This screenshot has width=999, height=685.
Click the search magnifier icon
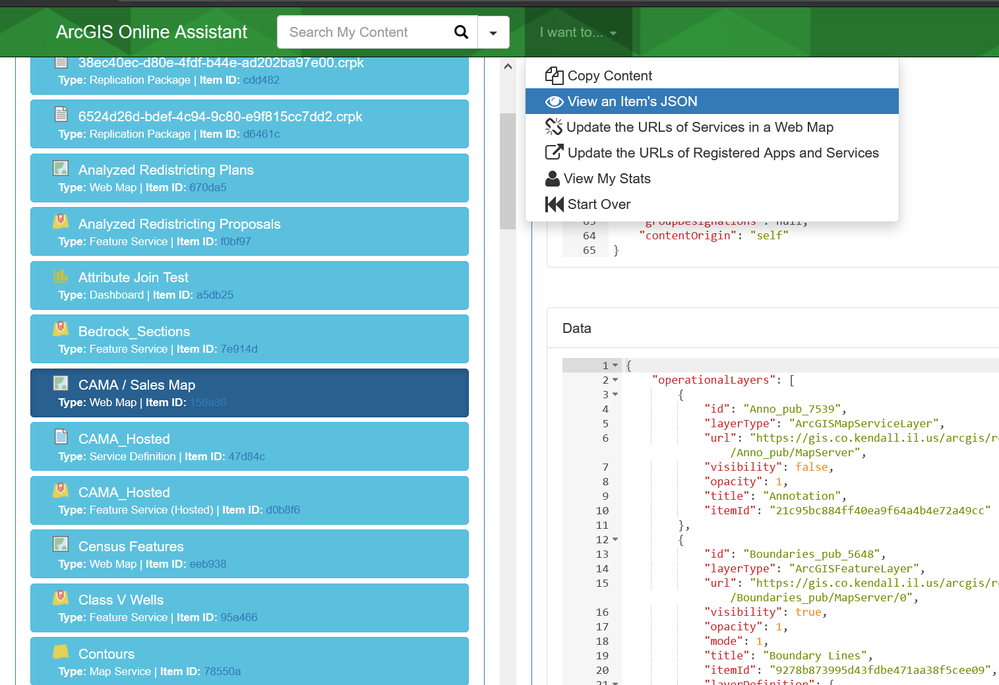[x=461, y=32]
